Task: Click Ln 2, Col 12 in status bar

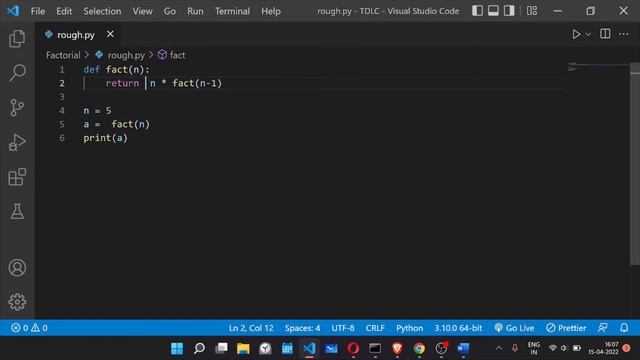Action: [251, 328]
